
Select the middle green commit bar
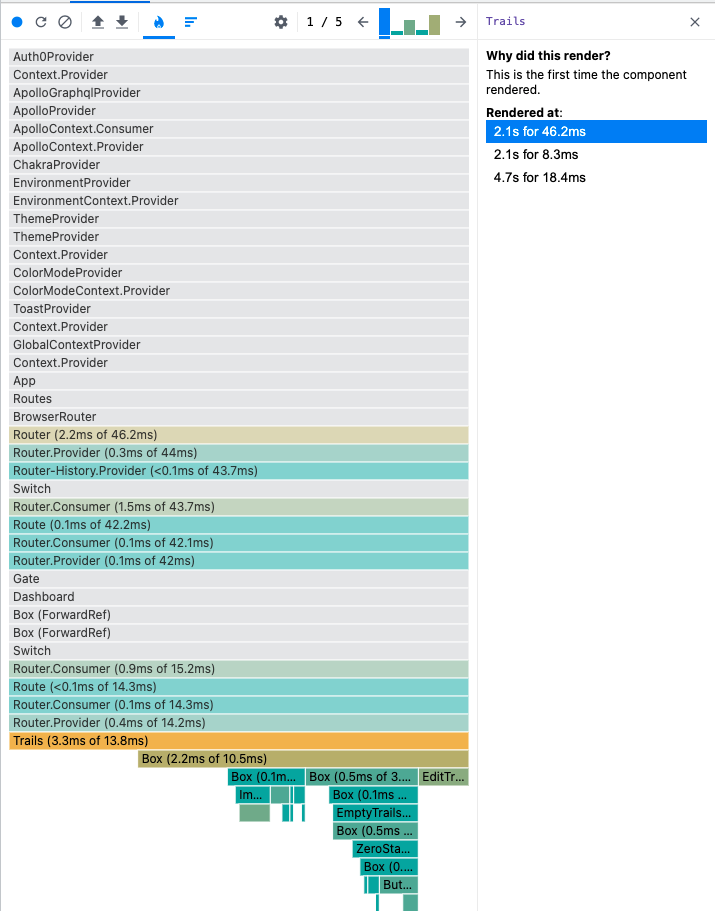(x=409, y=27)
